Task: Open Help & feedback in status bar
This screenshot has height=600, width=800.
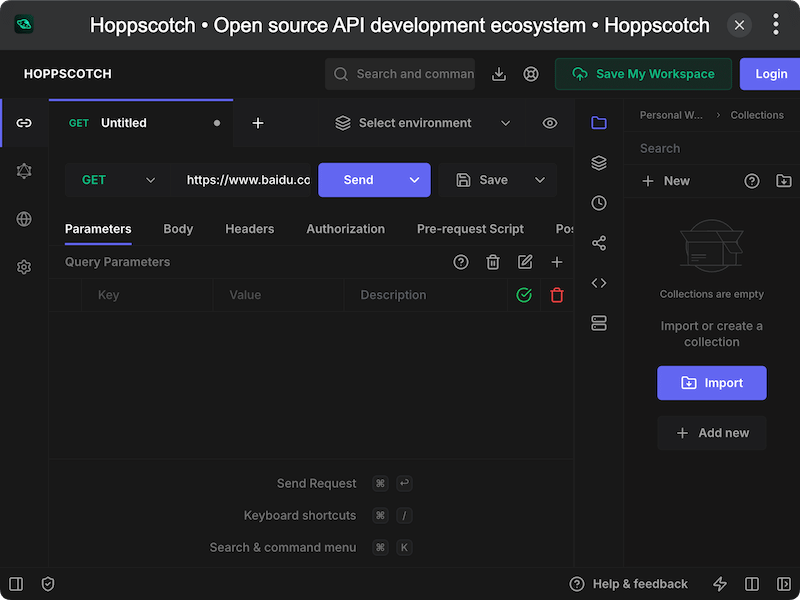Action: point(629,584)
